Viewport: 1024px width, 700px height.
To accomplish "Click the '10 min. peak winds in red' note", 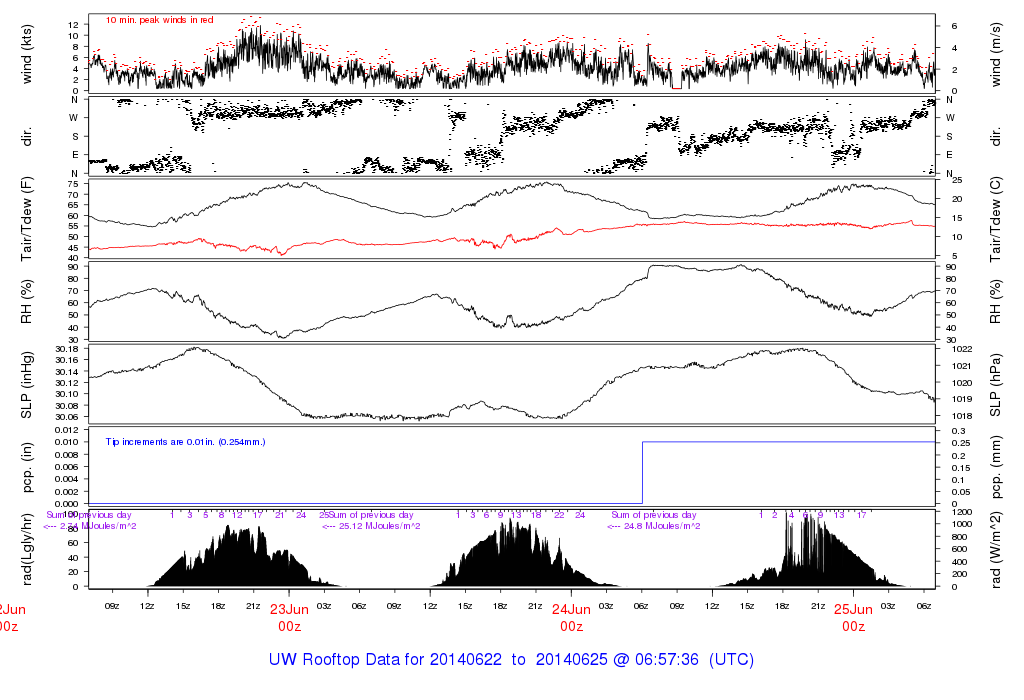I will click(159, 20).
